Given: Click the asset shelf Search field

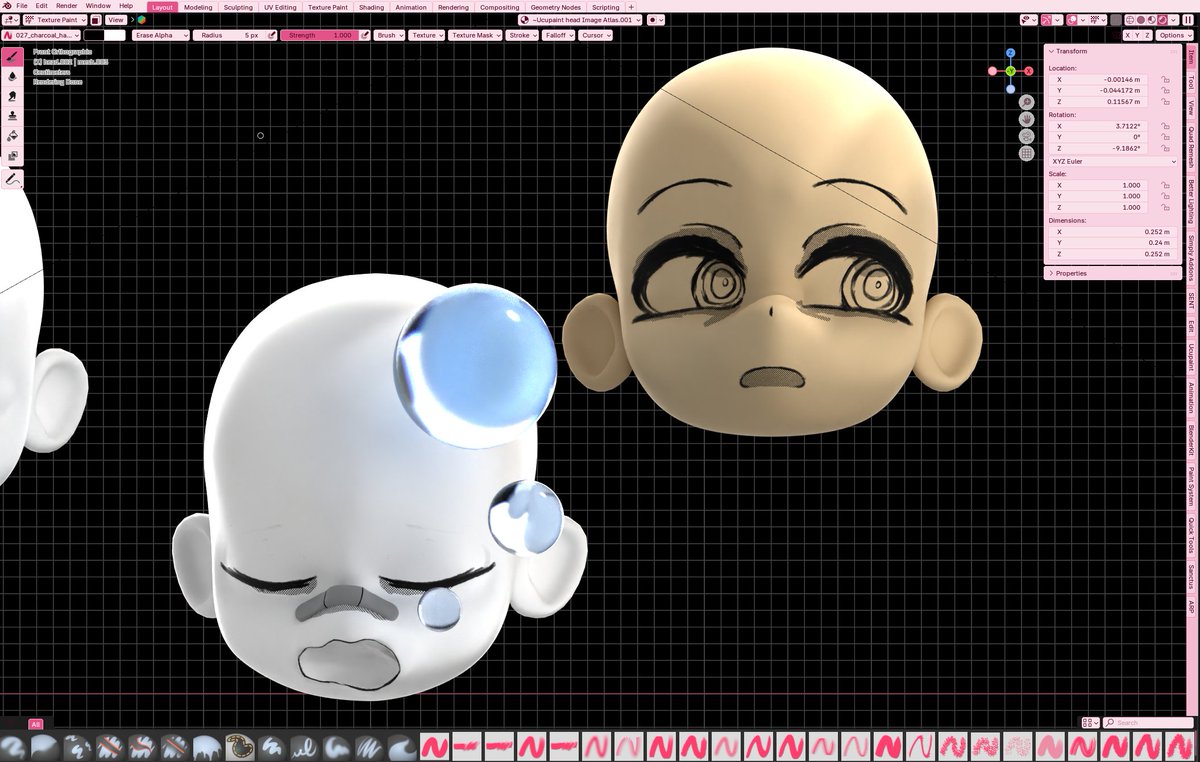Looking at the screenshot, I should pos(1150,723).
